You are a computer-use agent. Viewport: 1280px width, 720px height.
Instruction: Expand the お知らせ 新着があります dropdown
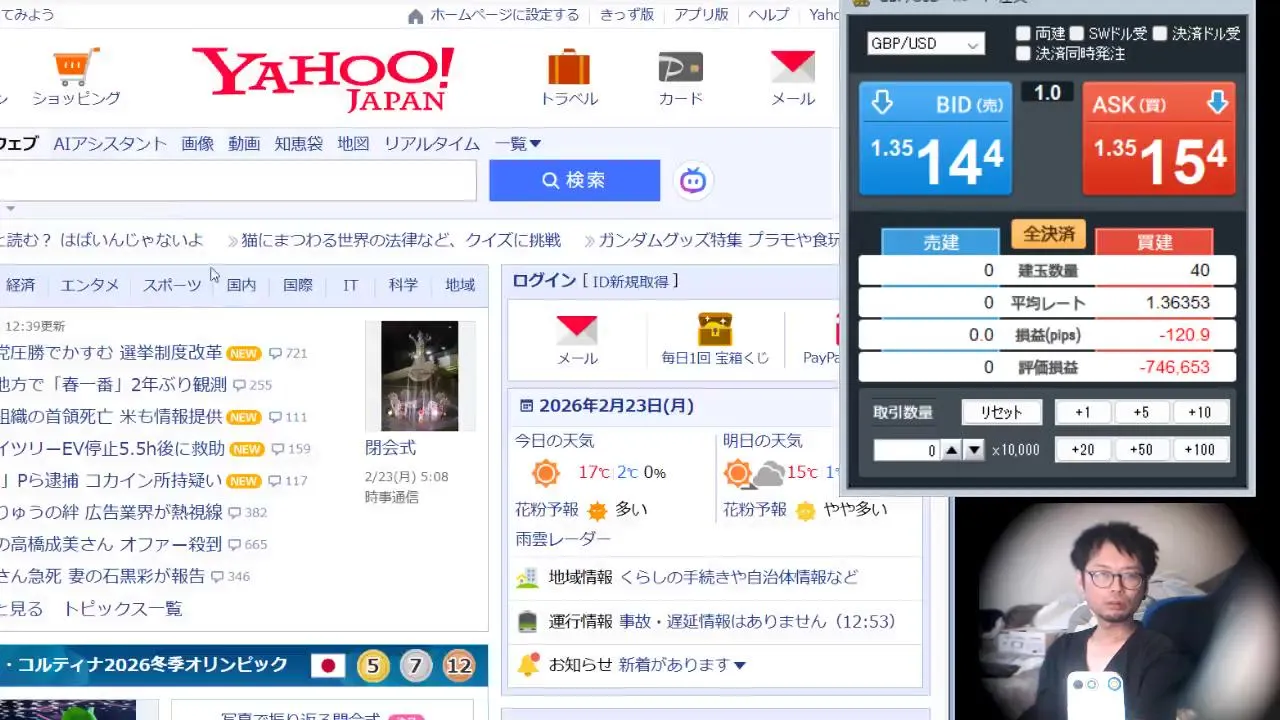[x=683, y=664]
